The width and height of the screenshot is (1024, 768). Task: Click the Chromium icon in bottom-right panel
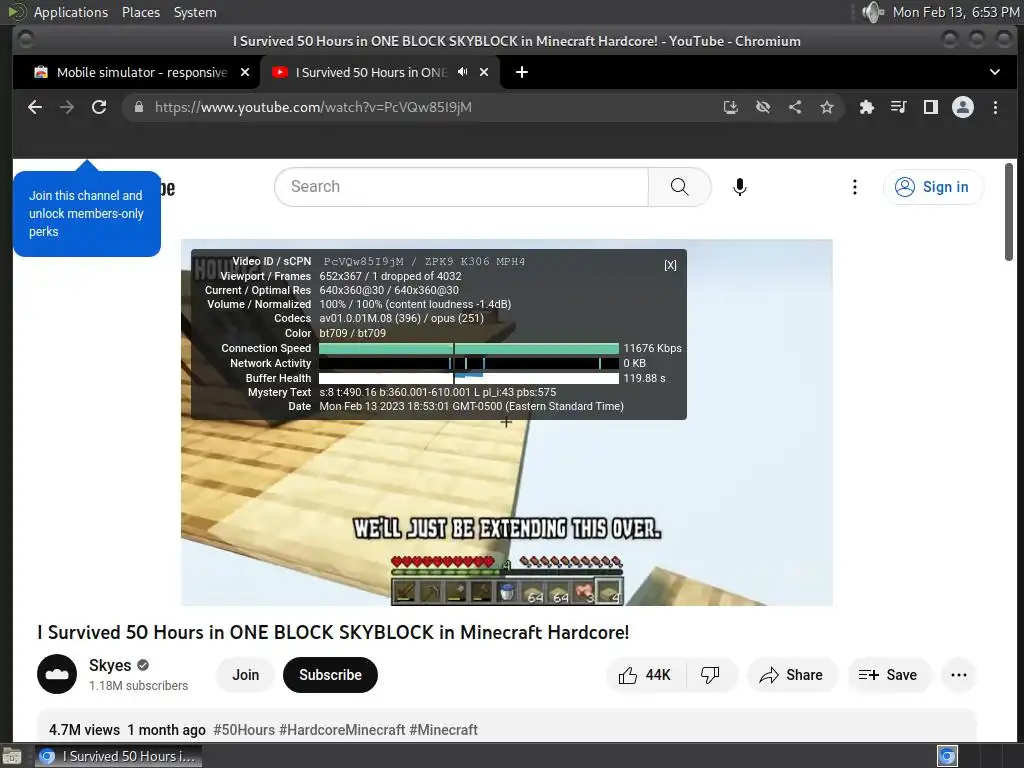click(x=947, y=756)
